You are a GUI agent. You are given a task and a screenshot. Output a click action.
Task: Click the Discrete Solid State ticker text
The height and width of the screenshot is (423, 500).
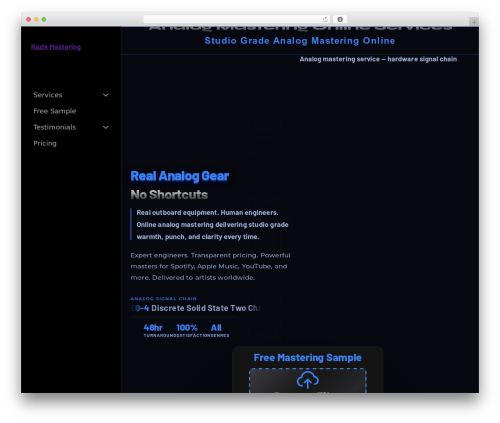[x=195, y=308]
